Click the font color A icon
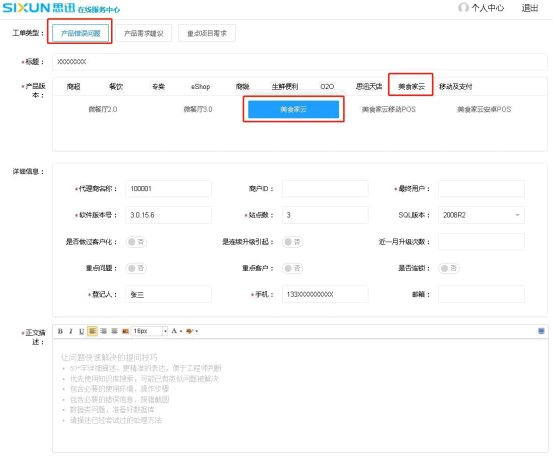The height and width of the screenshot is (458, 554). tap(174, 331)
